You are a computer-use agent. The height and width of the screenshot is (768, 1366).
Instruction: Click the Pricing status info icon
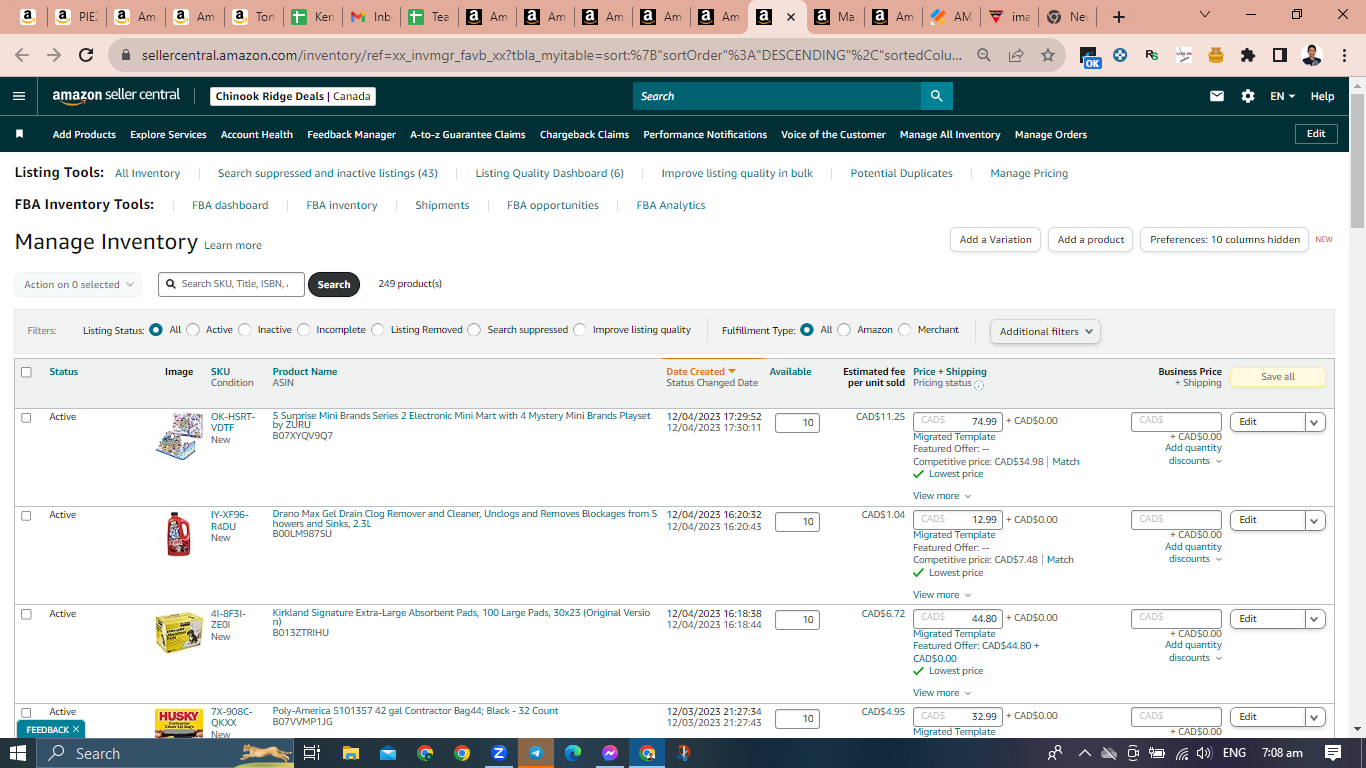[979, 384]
